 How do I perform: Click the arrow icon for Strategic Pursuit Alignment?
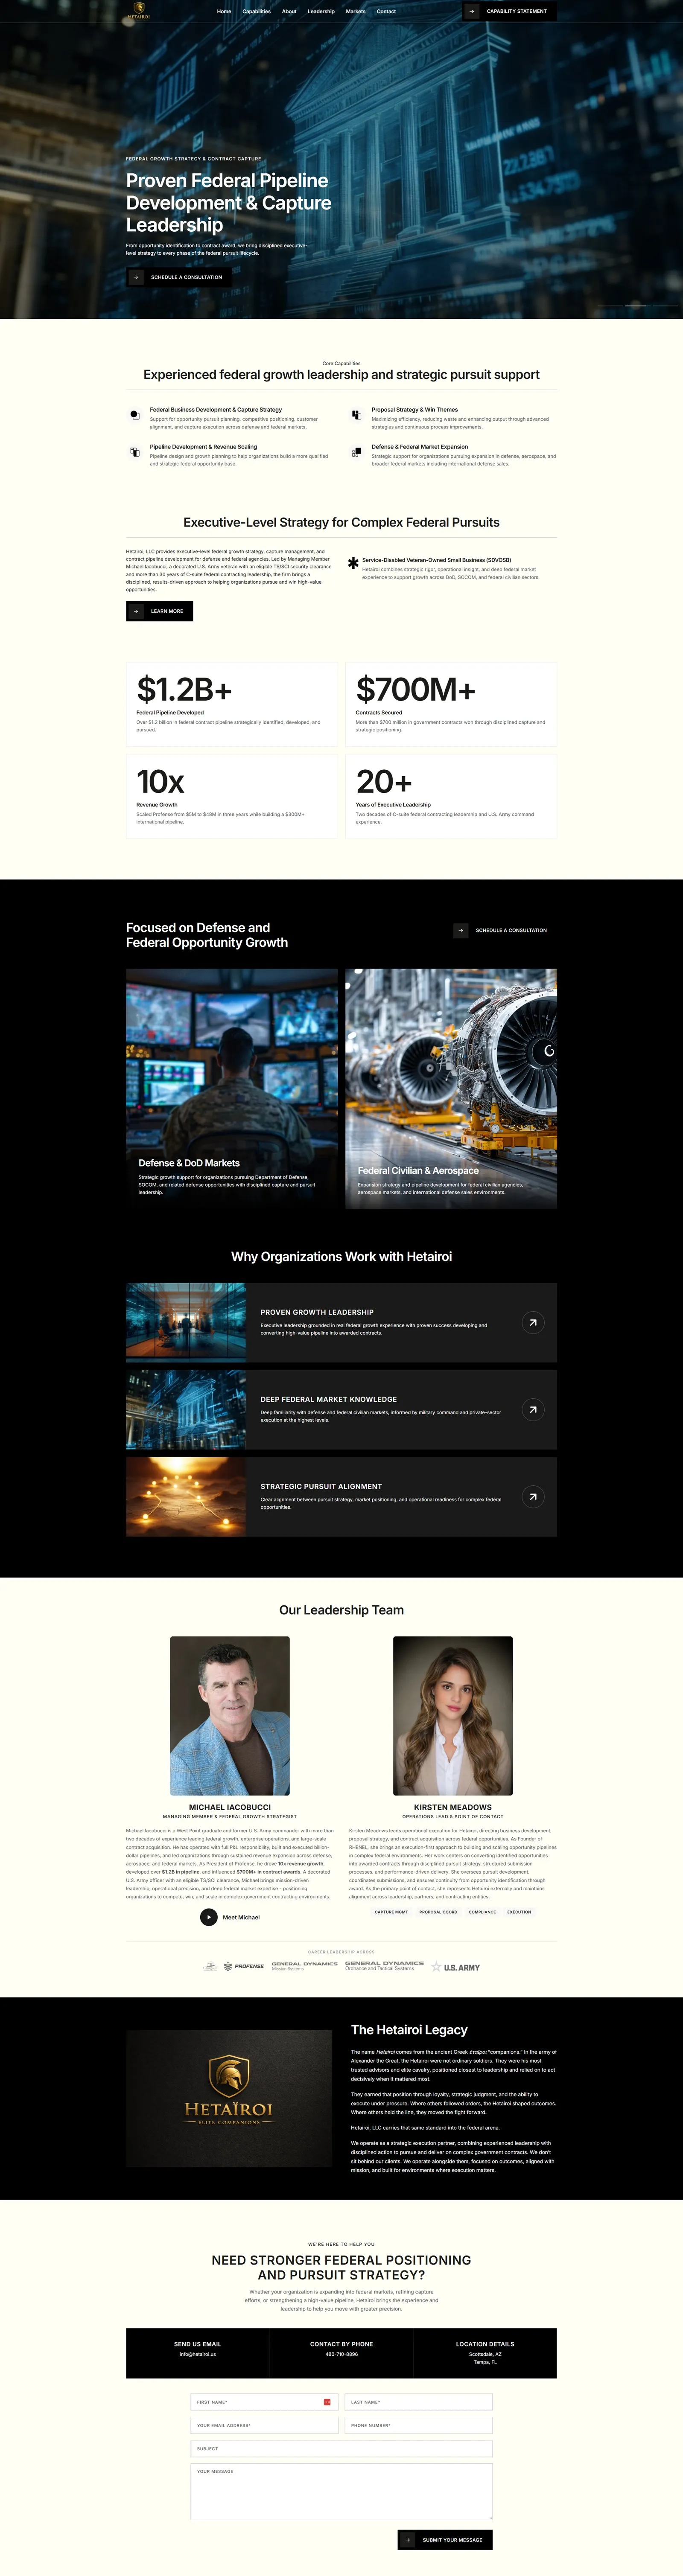(533, 1496)
